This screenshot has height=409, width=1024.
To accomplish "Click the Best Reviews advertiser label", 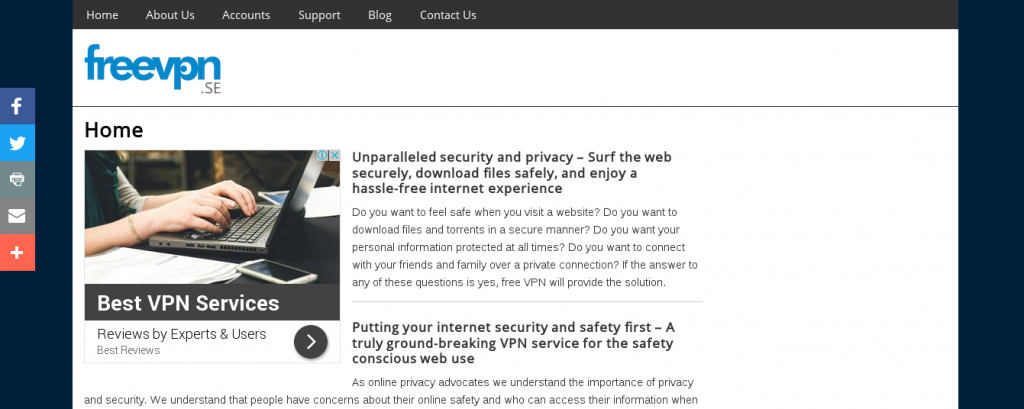I will [x=128, y=351].
